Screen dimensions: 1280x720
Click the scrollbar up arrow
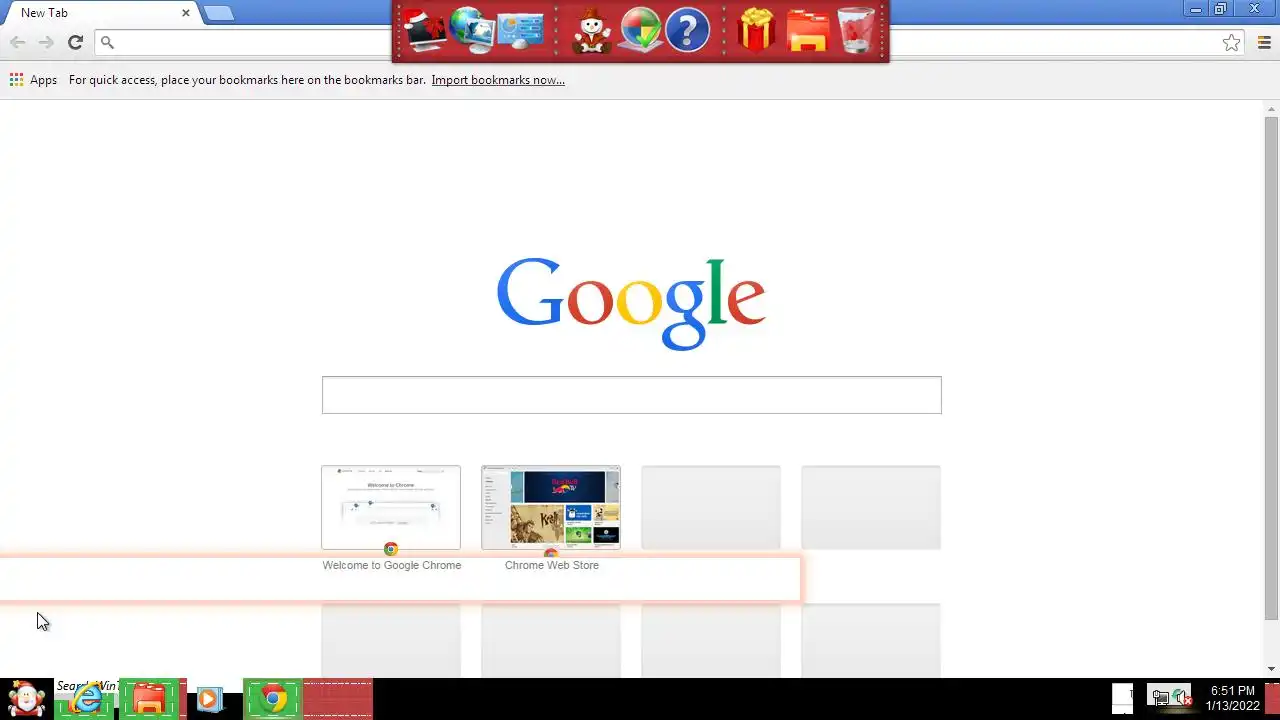(x=1271, y=107)
